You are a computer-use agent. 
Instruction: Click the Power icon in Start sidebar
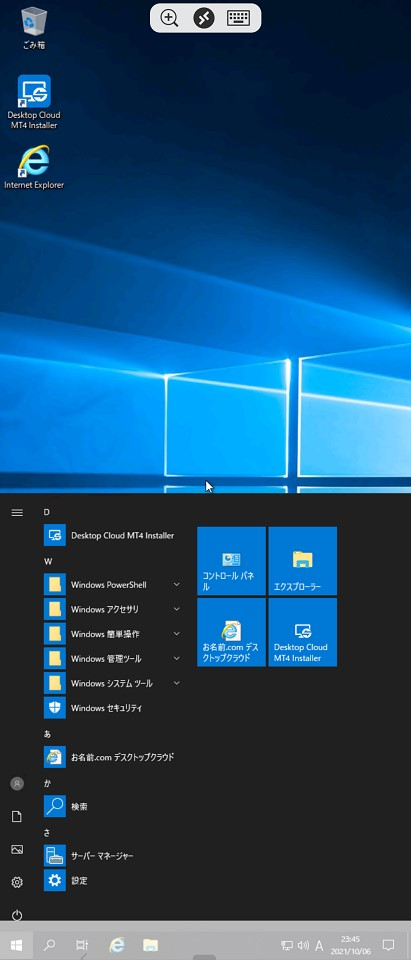click(x=17, y=915)
